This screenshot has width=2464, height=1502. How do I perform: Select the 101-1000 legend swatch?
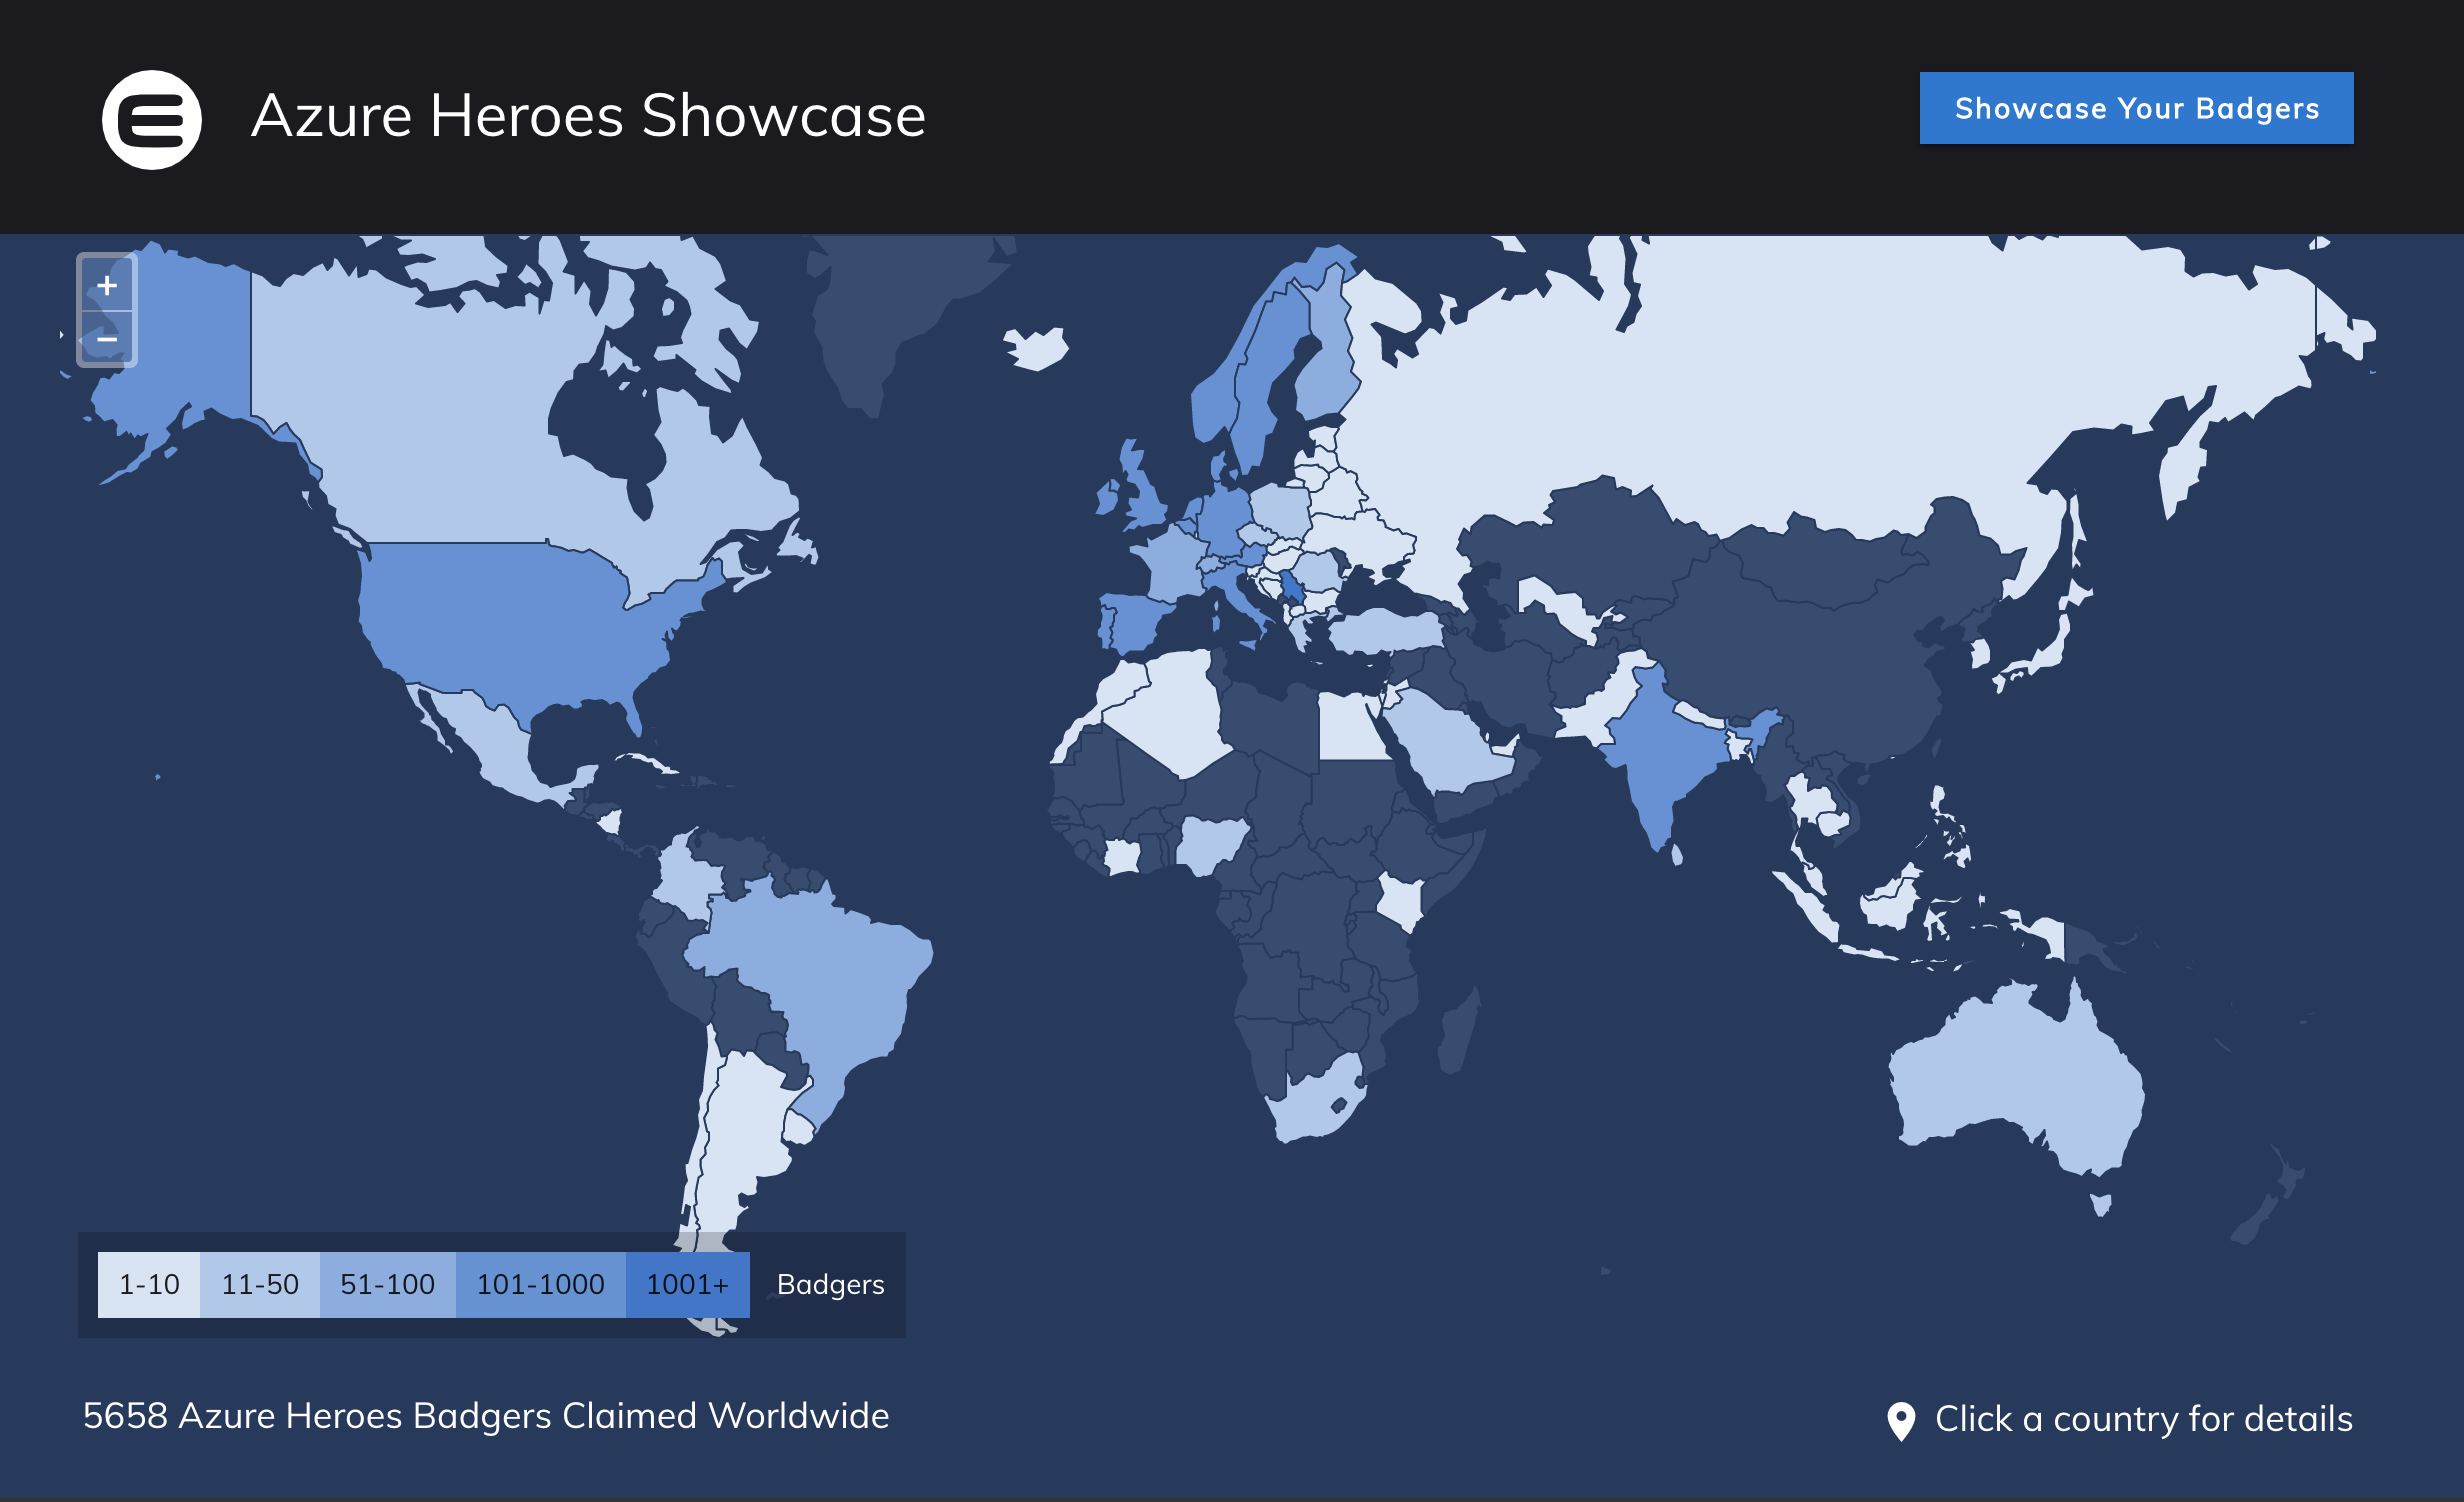tap(541, 1285)
